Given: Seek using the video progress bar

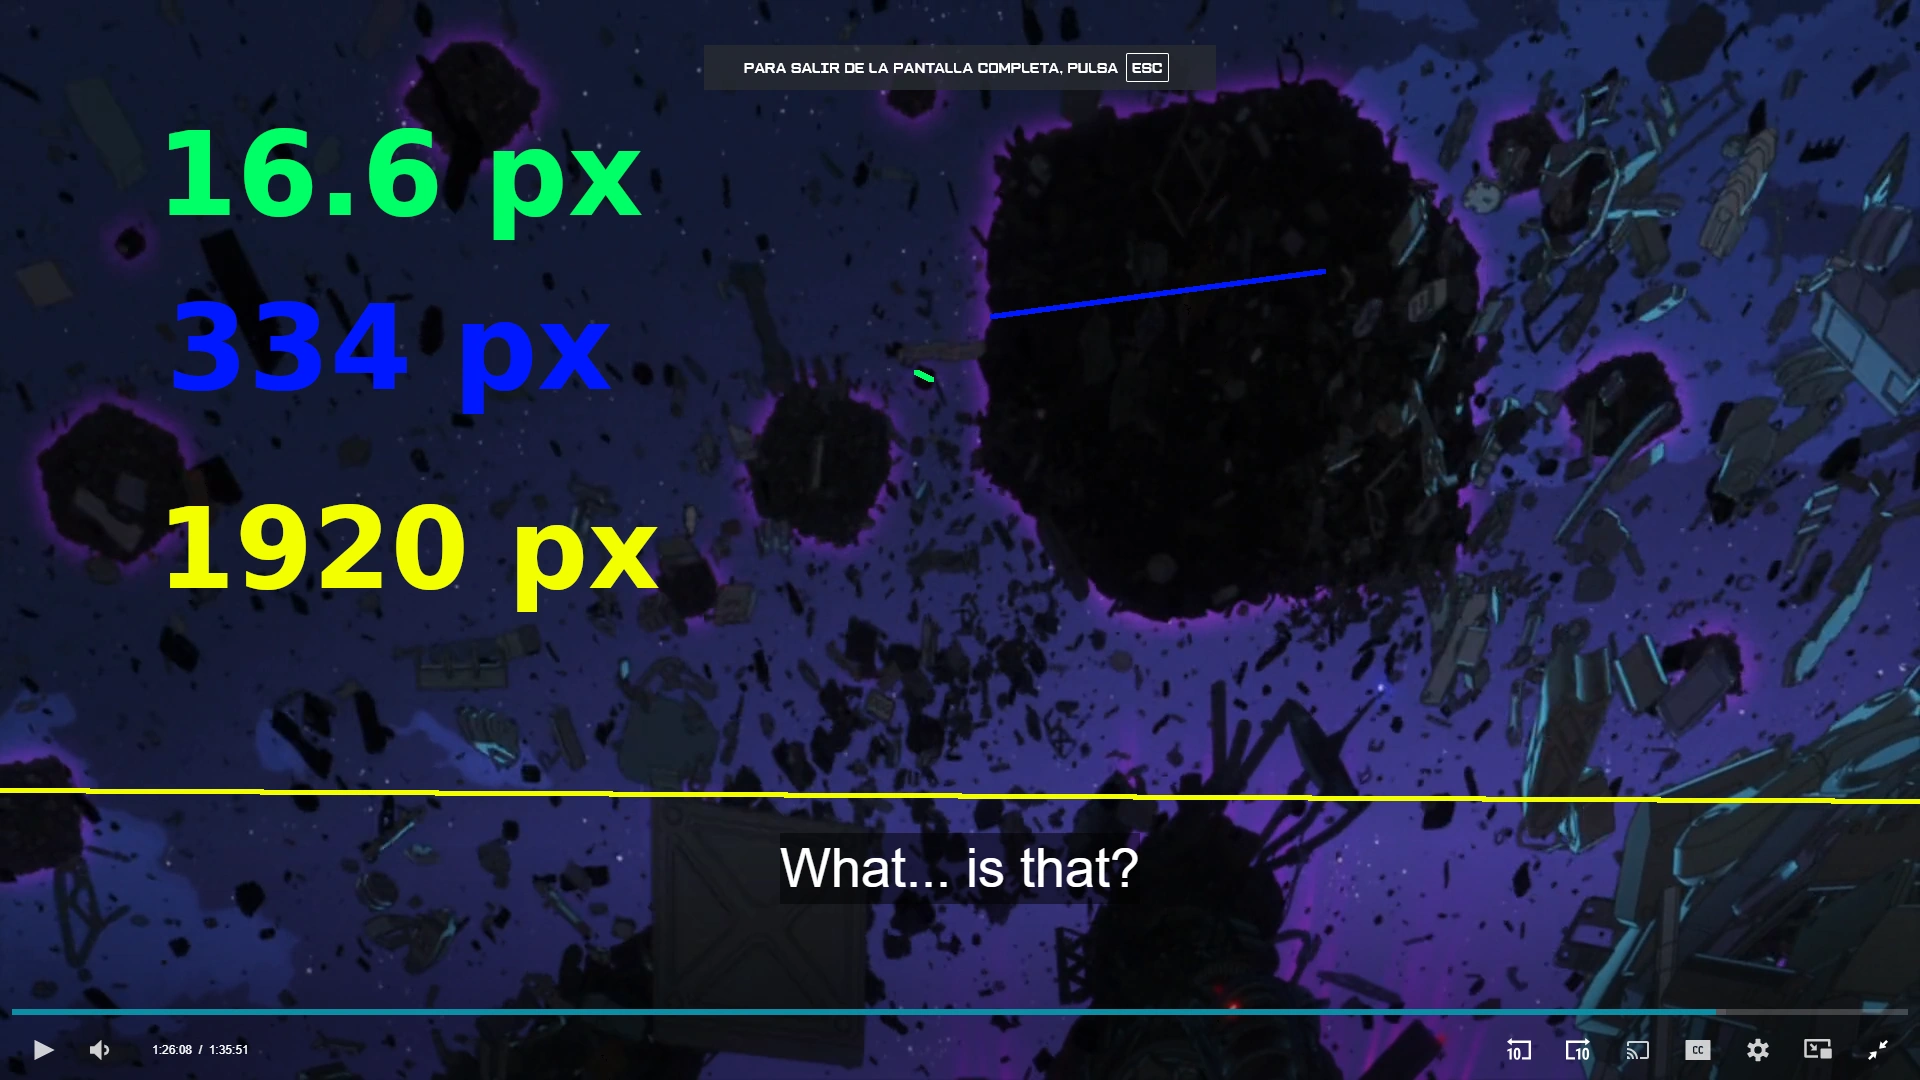Looking at the screenshot, I should [960, 1012].
